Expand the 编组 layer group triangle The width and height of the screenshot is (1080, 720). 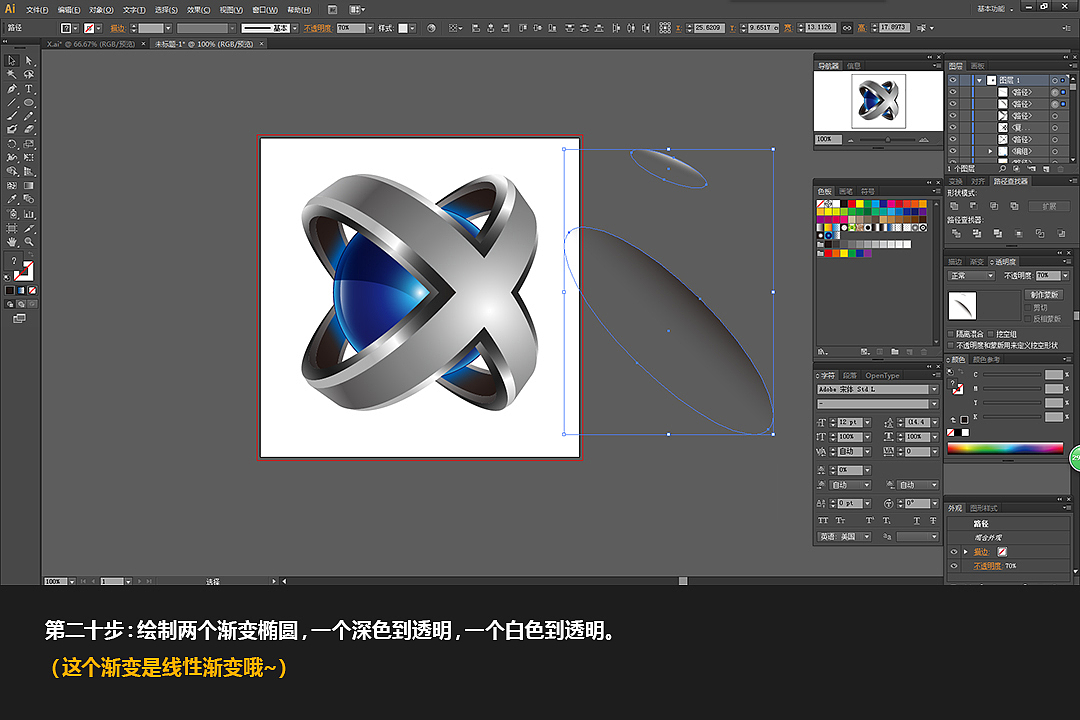(x=990, y=151)
